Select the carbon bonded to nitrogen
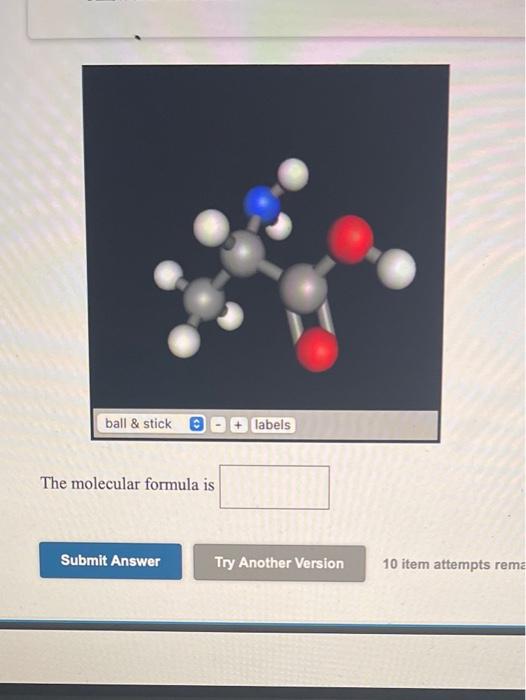This screenshot has width=526, height=700. pyautogui.click(x=243, y=253)
